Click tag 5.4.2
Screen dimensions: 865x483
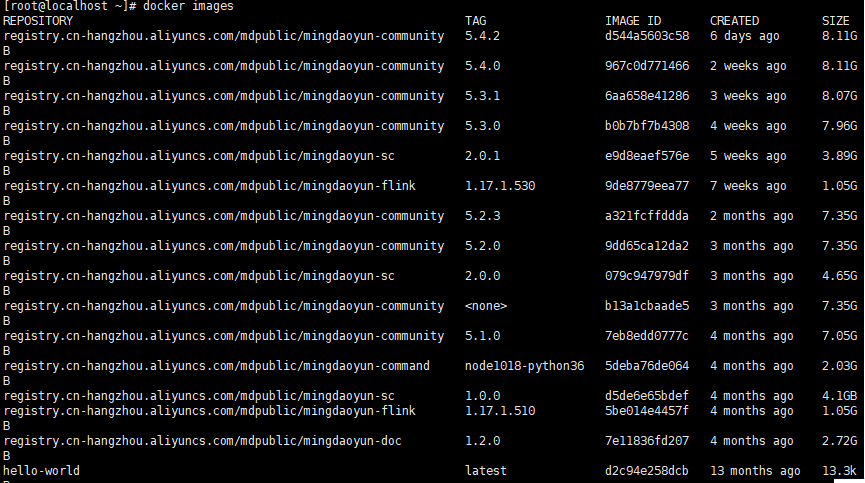coord(482,36)
